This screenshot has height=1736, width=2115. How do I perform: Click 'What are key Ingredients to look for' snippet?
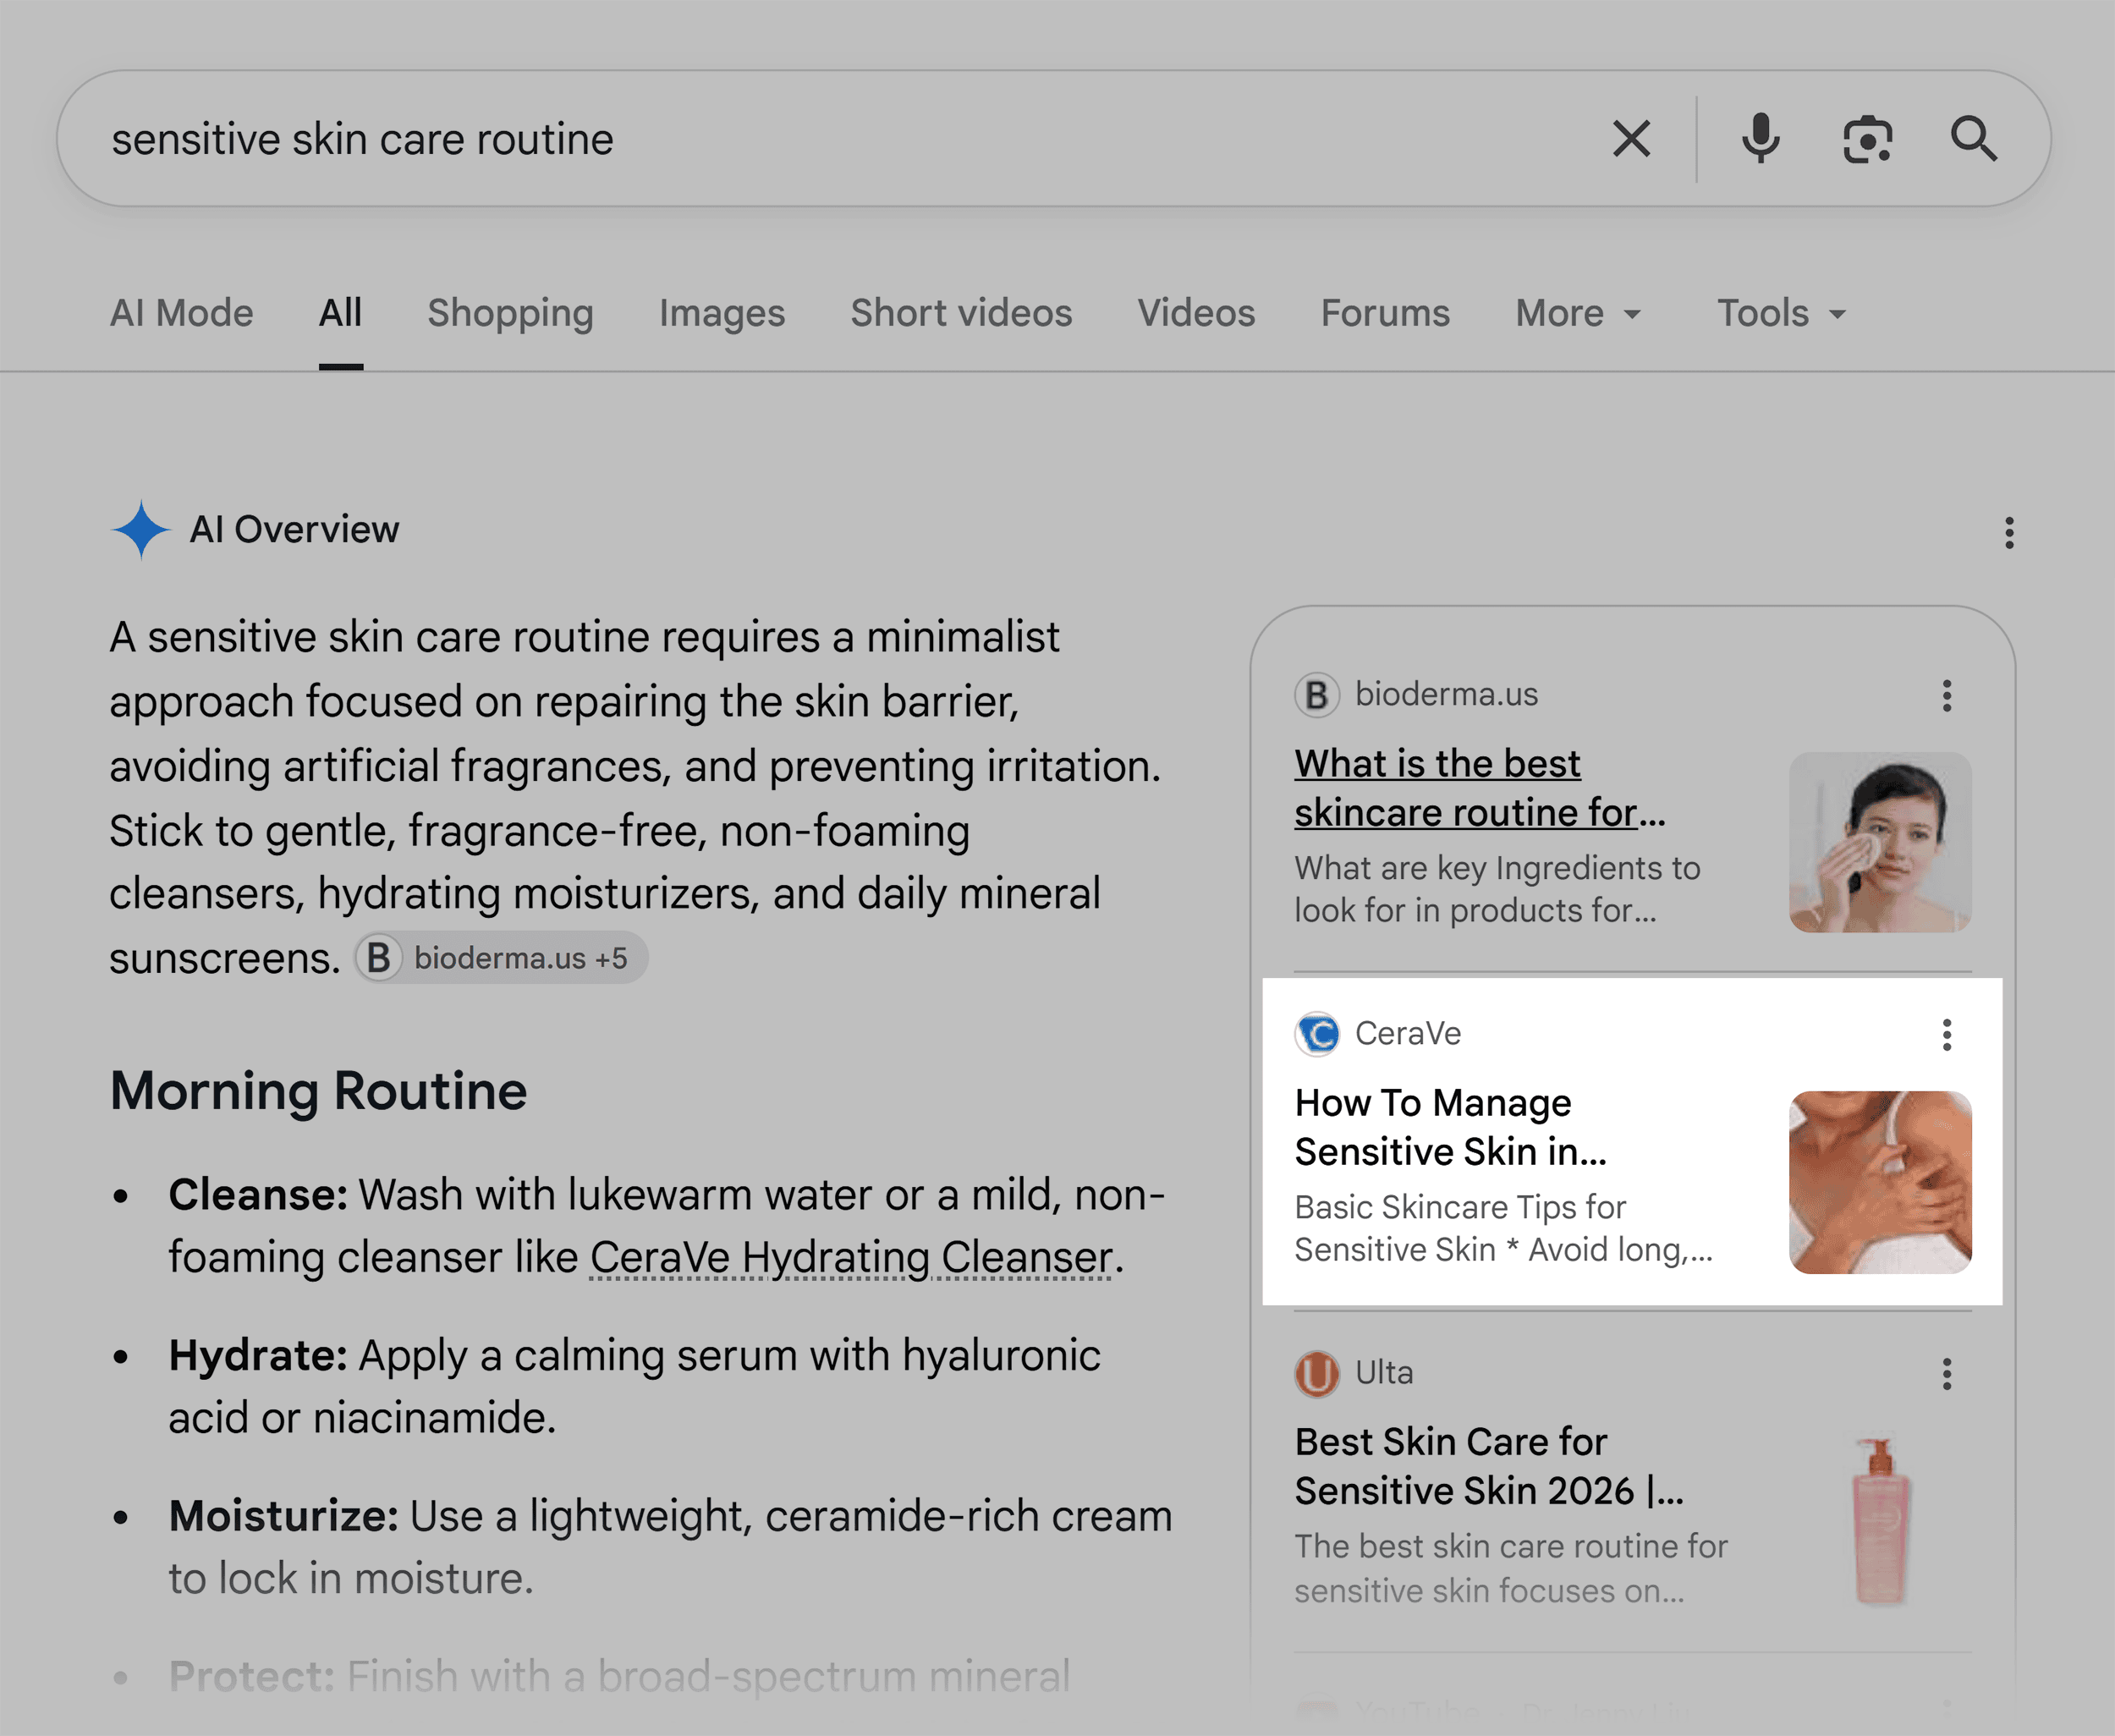(x=1497, y=889)
